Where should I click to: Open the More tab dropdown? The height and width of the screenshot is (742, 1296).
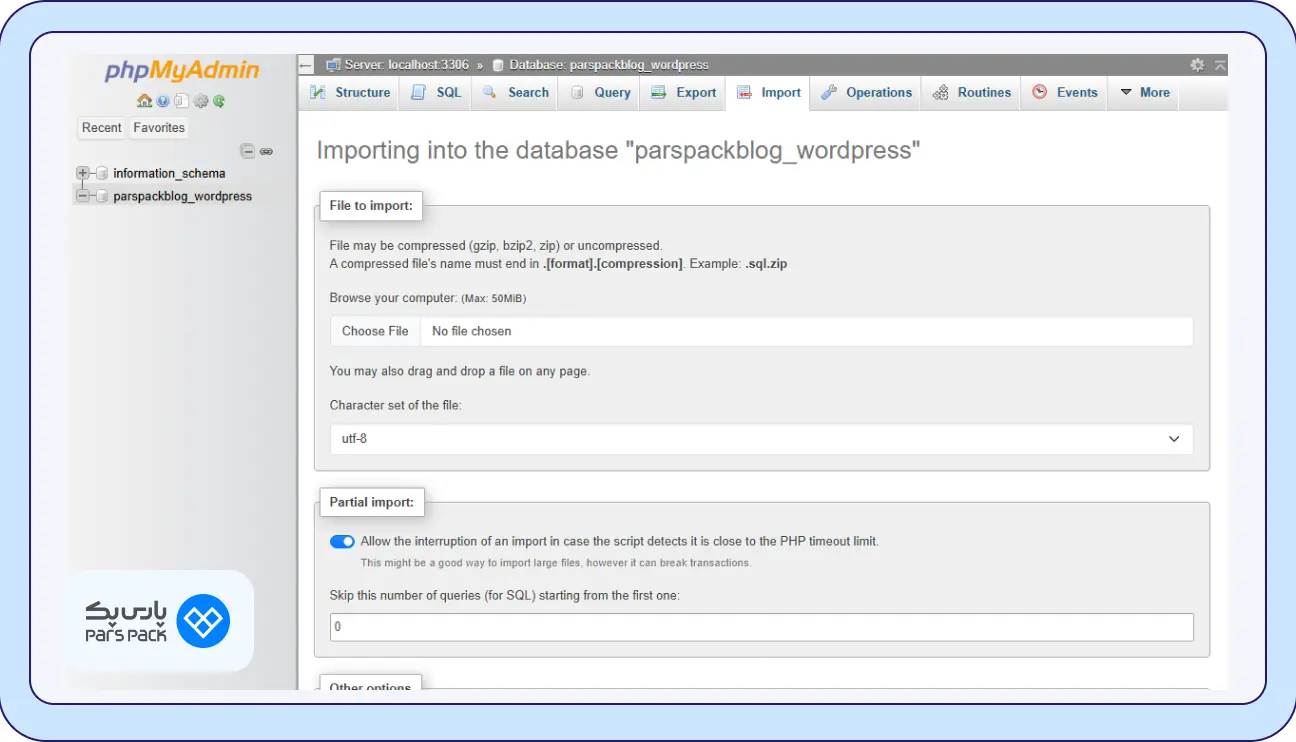(x=1144, y=92)
